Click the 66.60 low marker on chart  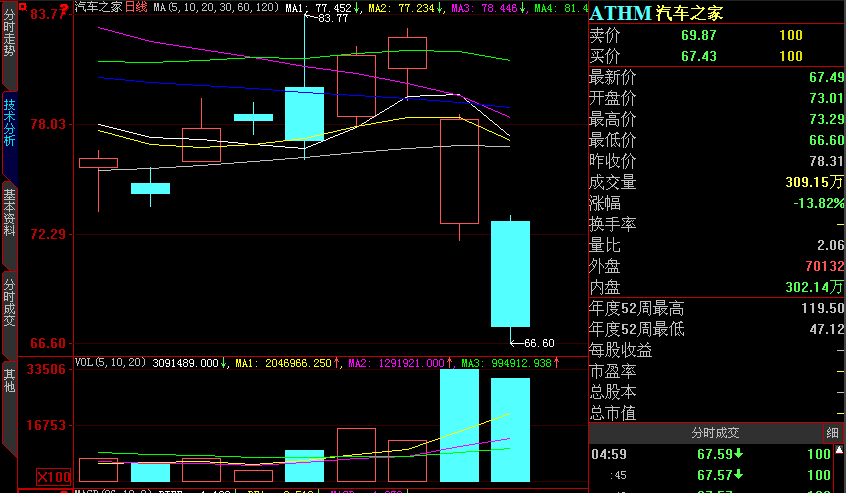coord(539,343)
